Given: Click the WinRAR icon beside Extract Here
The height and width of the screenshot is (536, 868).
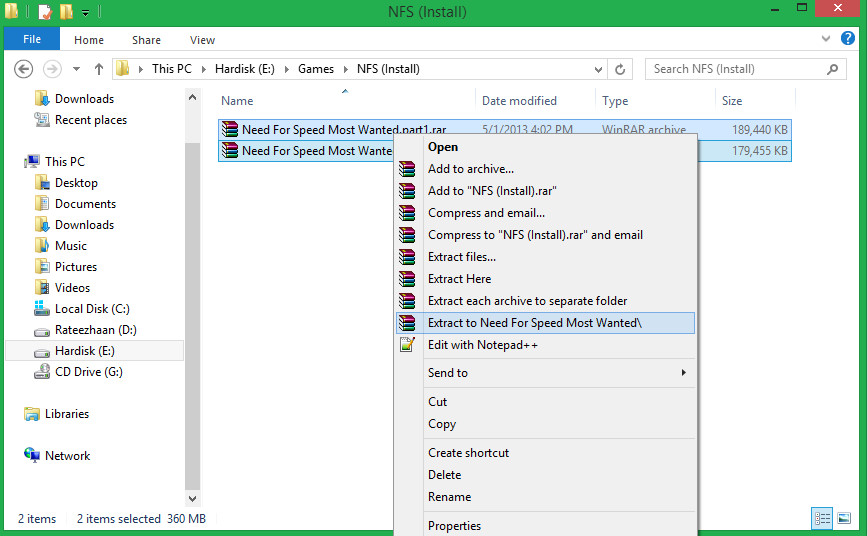Looking at the screenshot, I should tap(407, 279).
